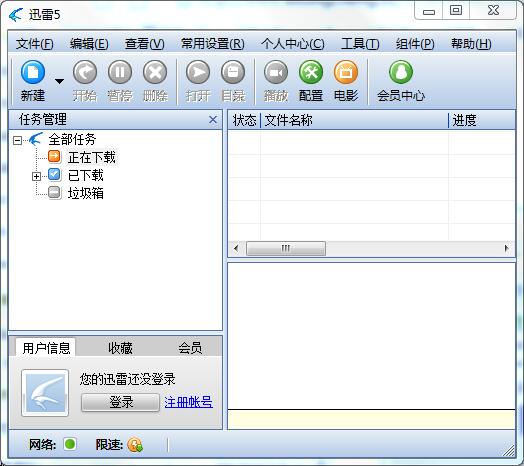The width and height of the screenshot is (524, 466).
Task: Click the 迅雷5 title bar logo icon
Action: 15,14
